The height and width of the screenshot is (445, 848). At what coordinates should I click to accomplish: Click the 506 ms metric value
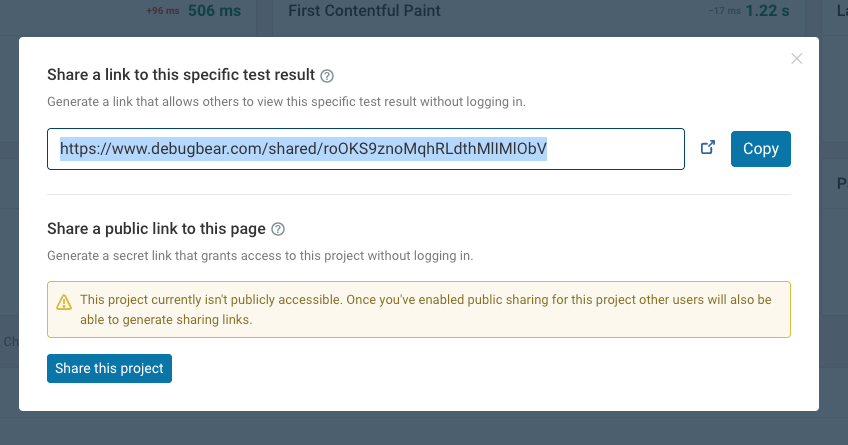click(215, 11)
